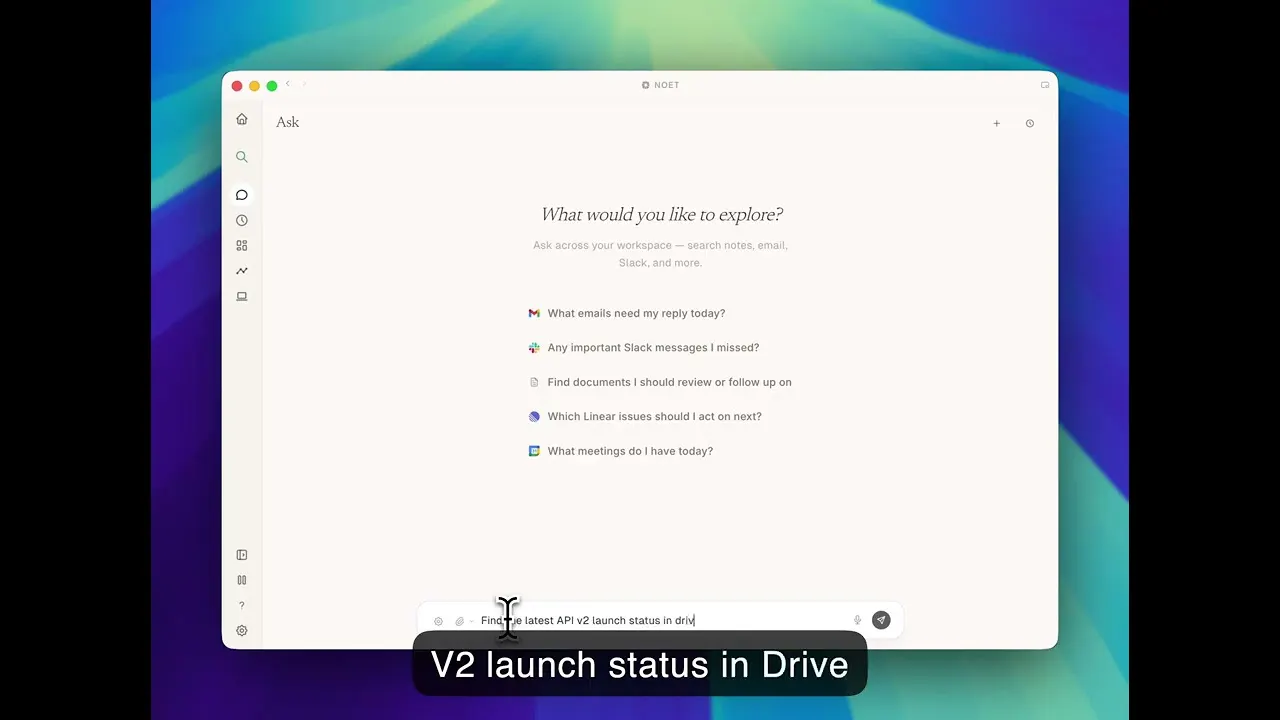Start voice input with the microphone icon

tap(857, 620)
